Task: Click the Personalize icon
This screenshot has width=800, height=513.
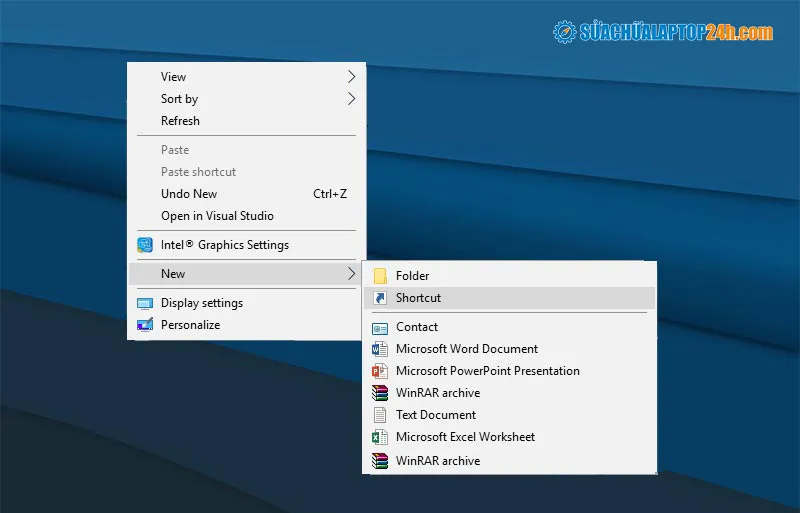Action: 145,325
